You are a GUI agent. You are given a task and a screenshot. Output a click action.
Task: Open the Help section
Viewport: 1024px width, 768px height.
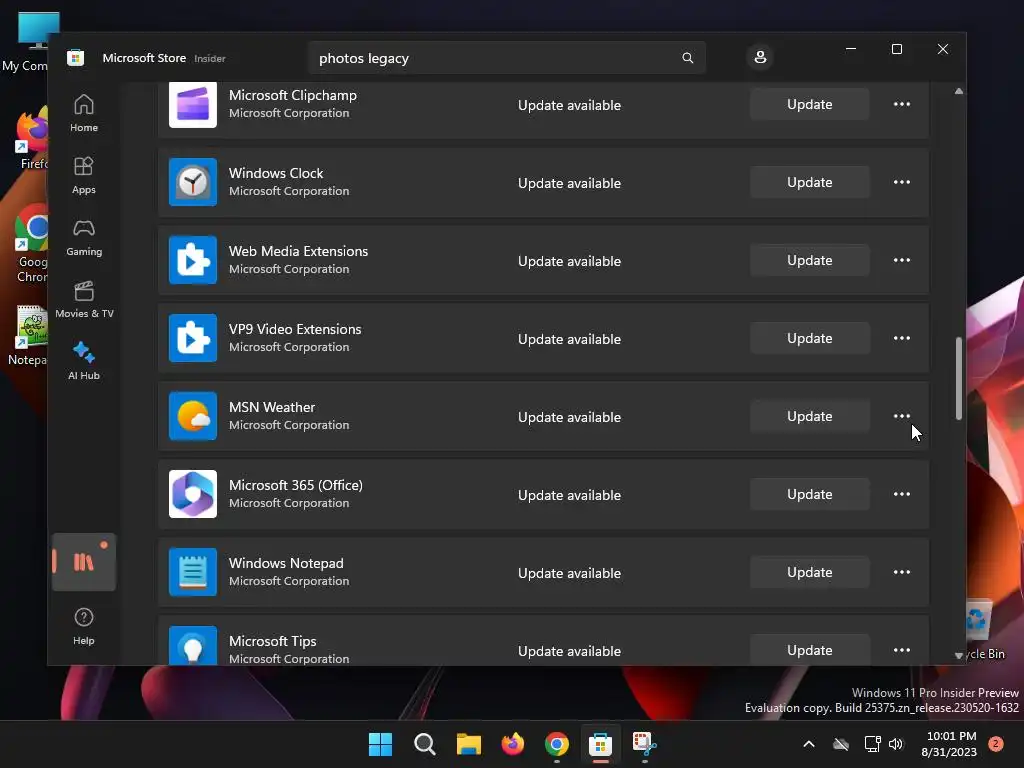pyautogui.click(x=84, y=626)
